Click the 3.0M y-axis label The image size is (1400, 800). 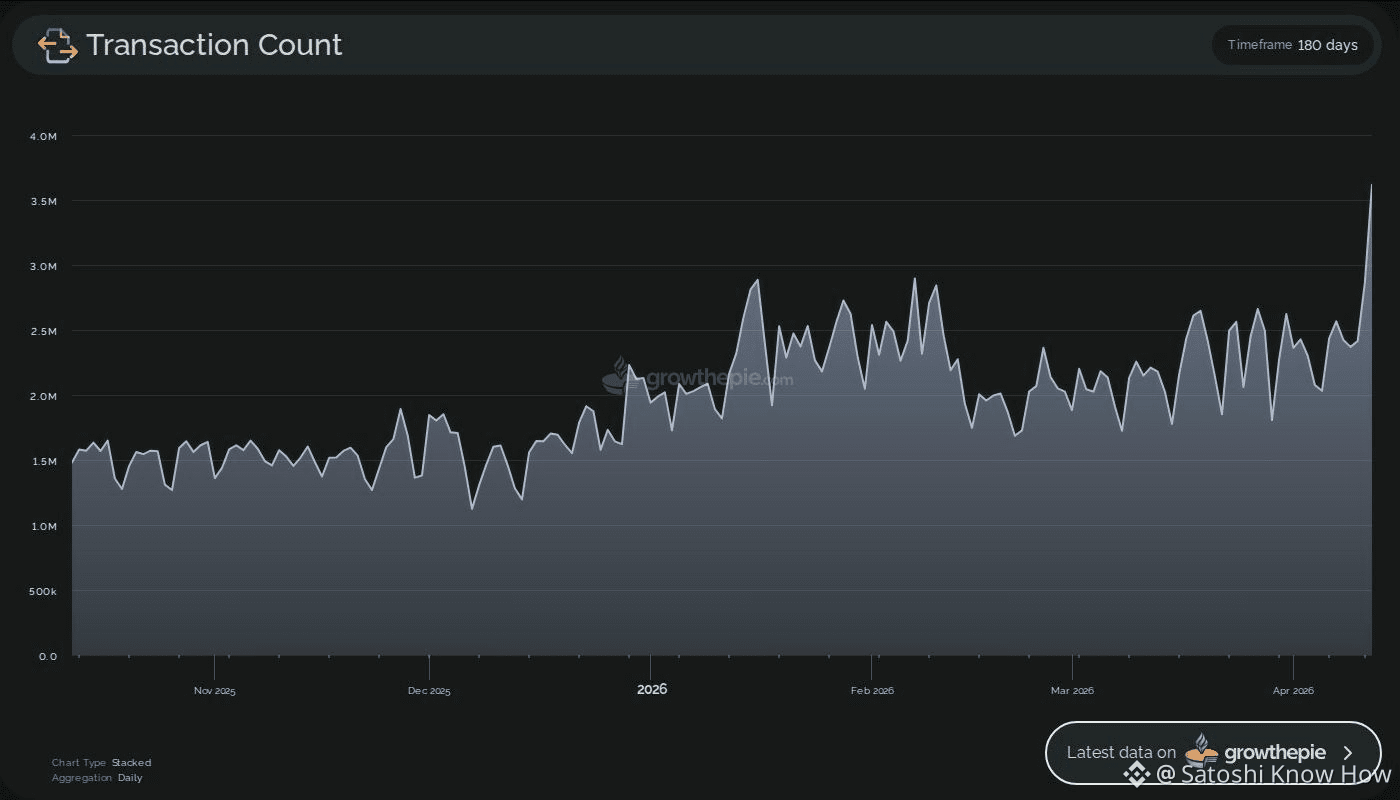tap(44, 266)
